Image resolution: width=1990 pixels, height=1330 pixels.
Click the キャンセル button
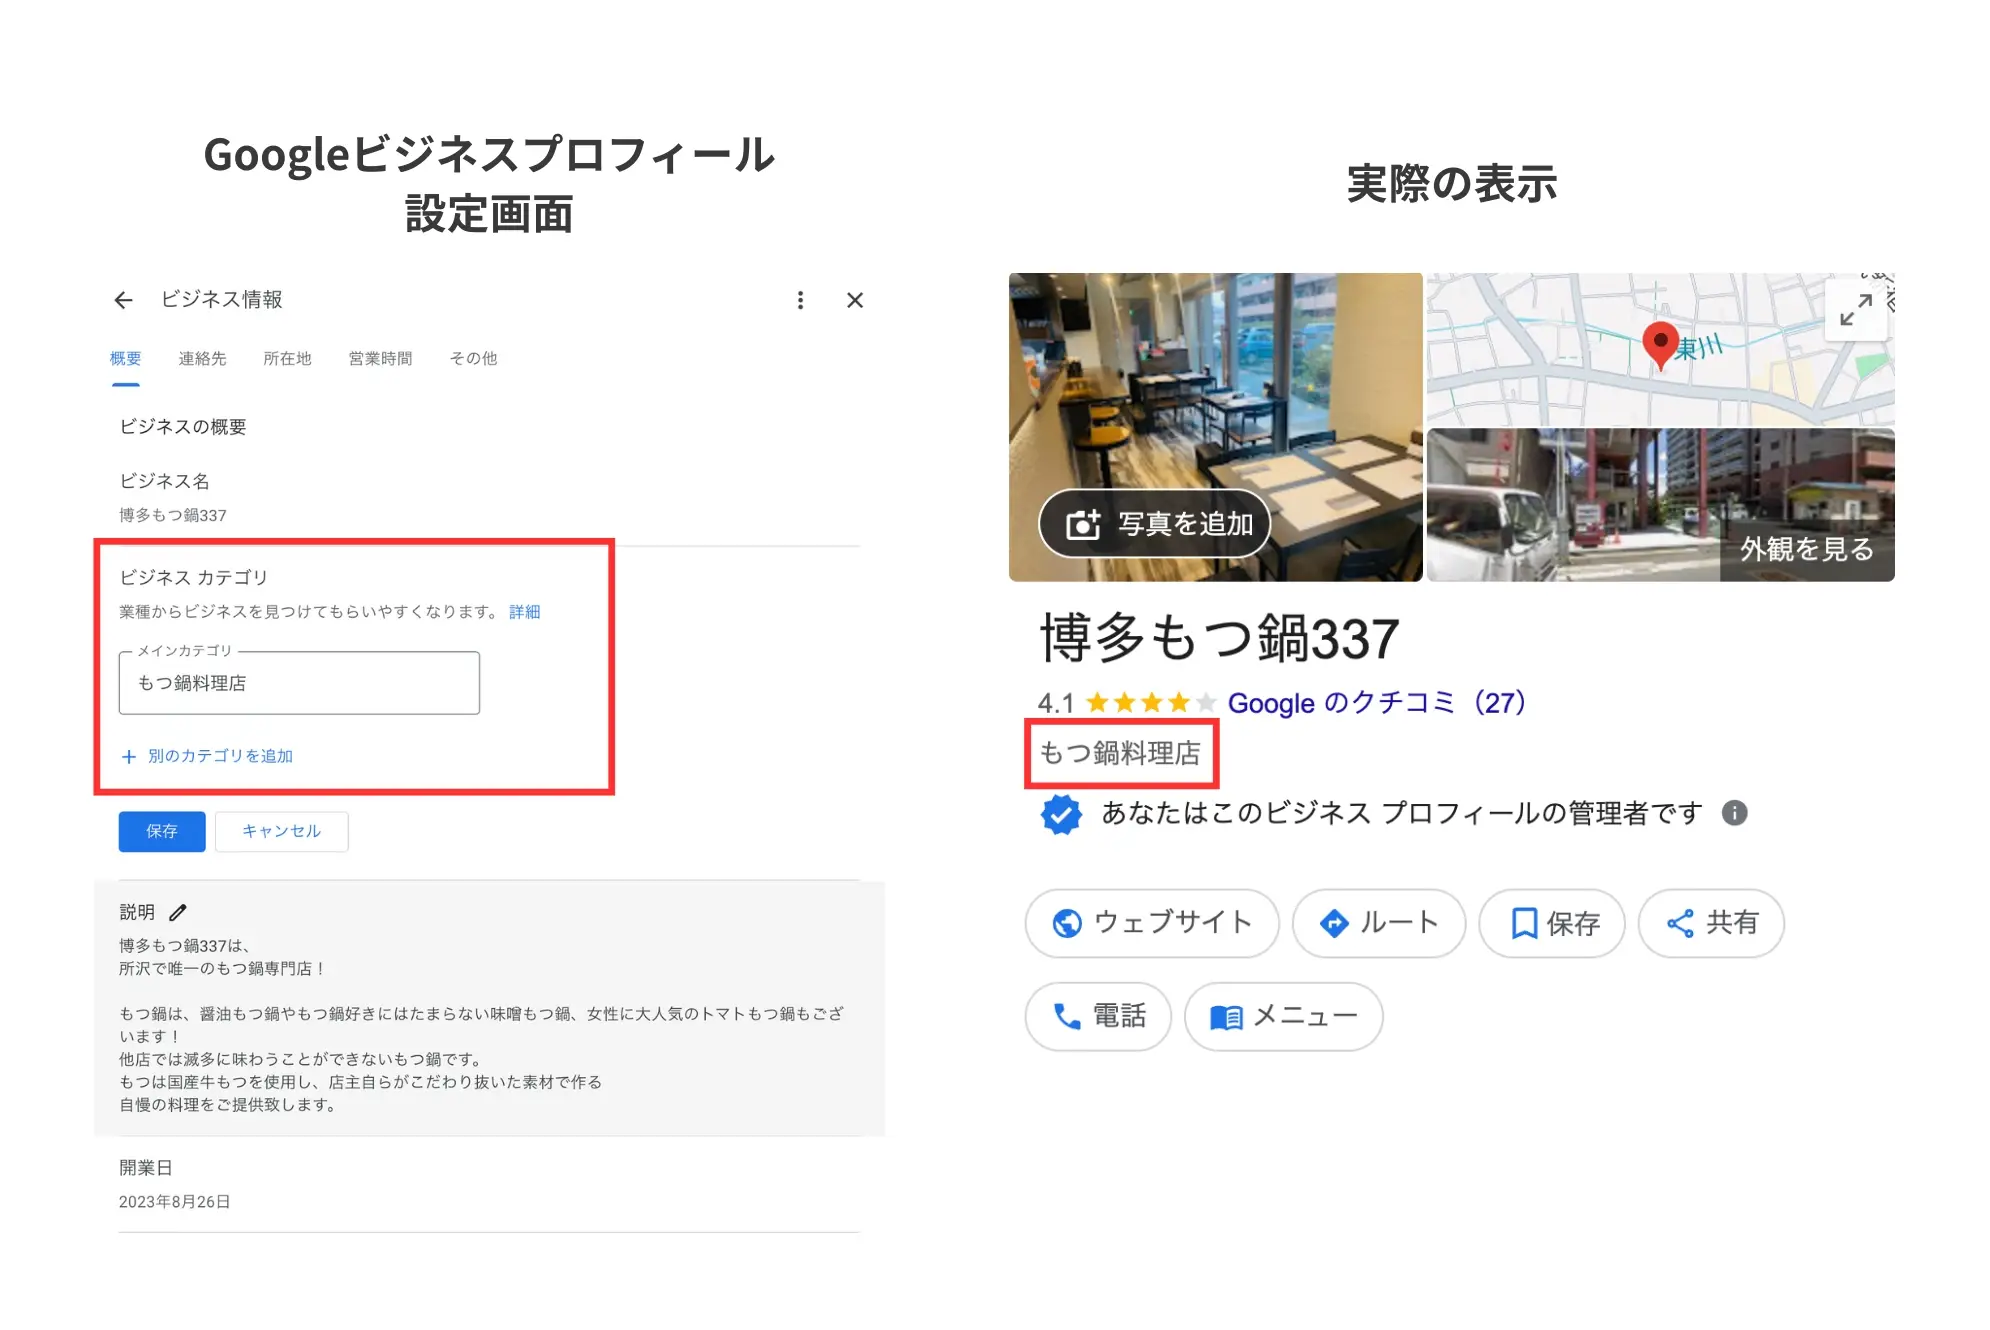click(x=281, y=831)
